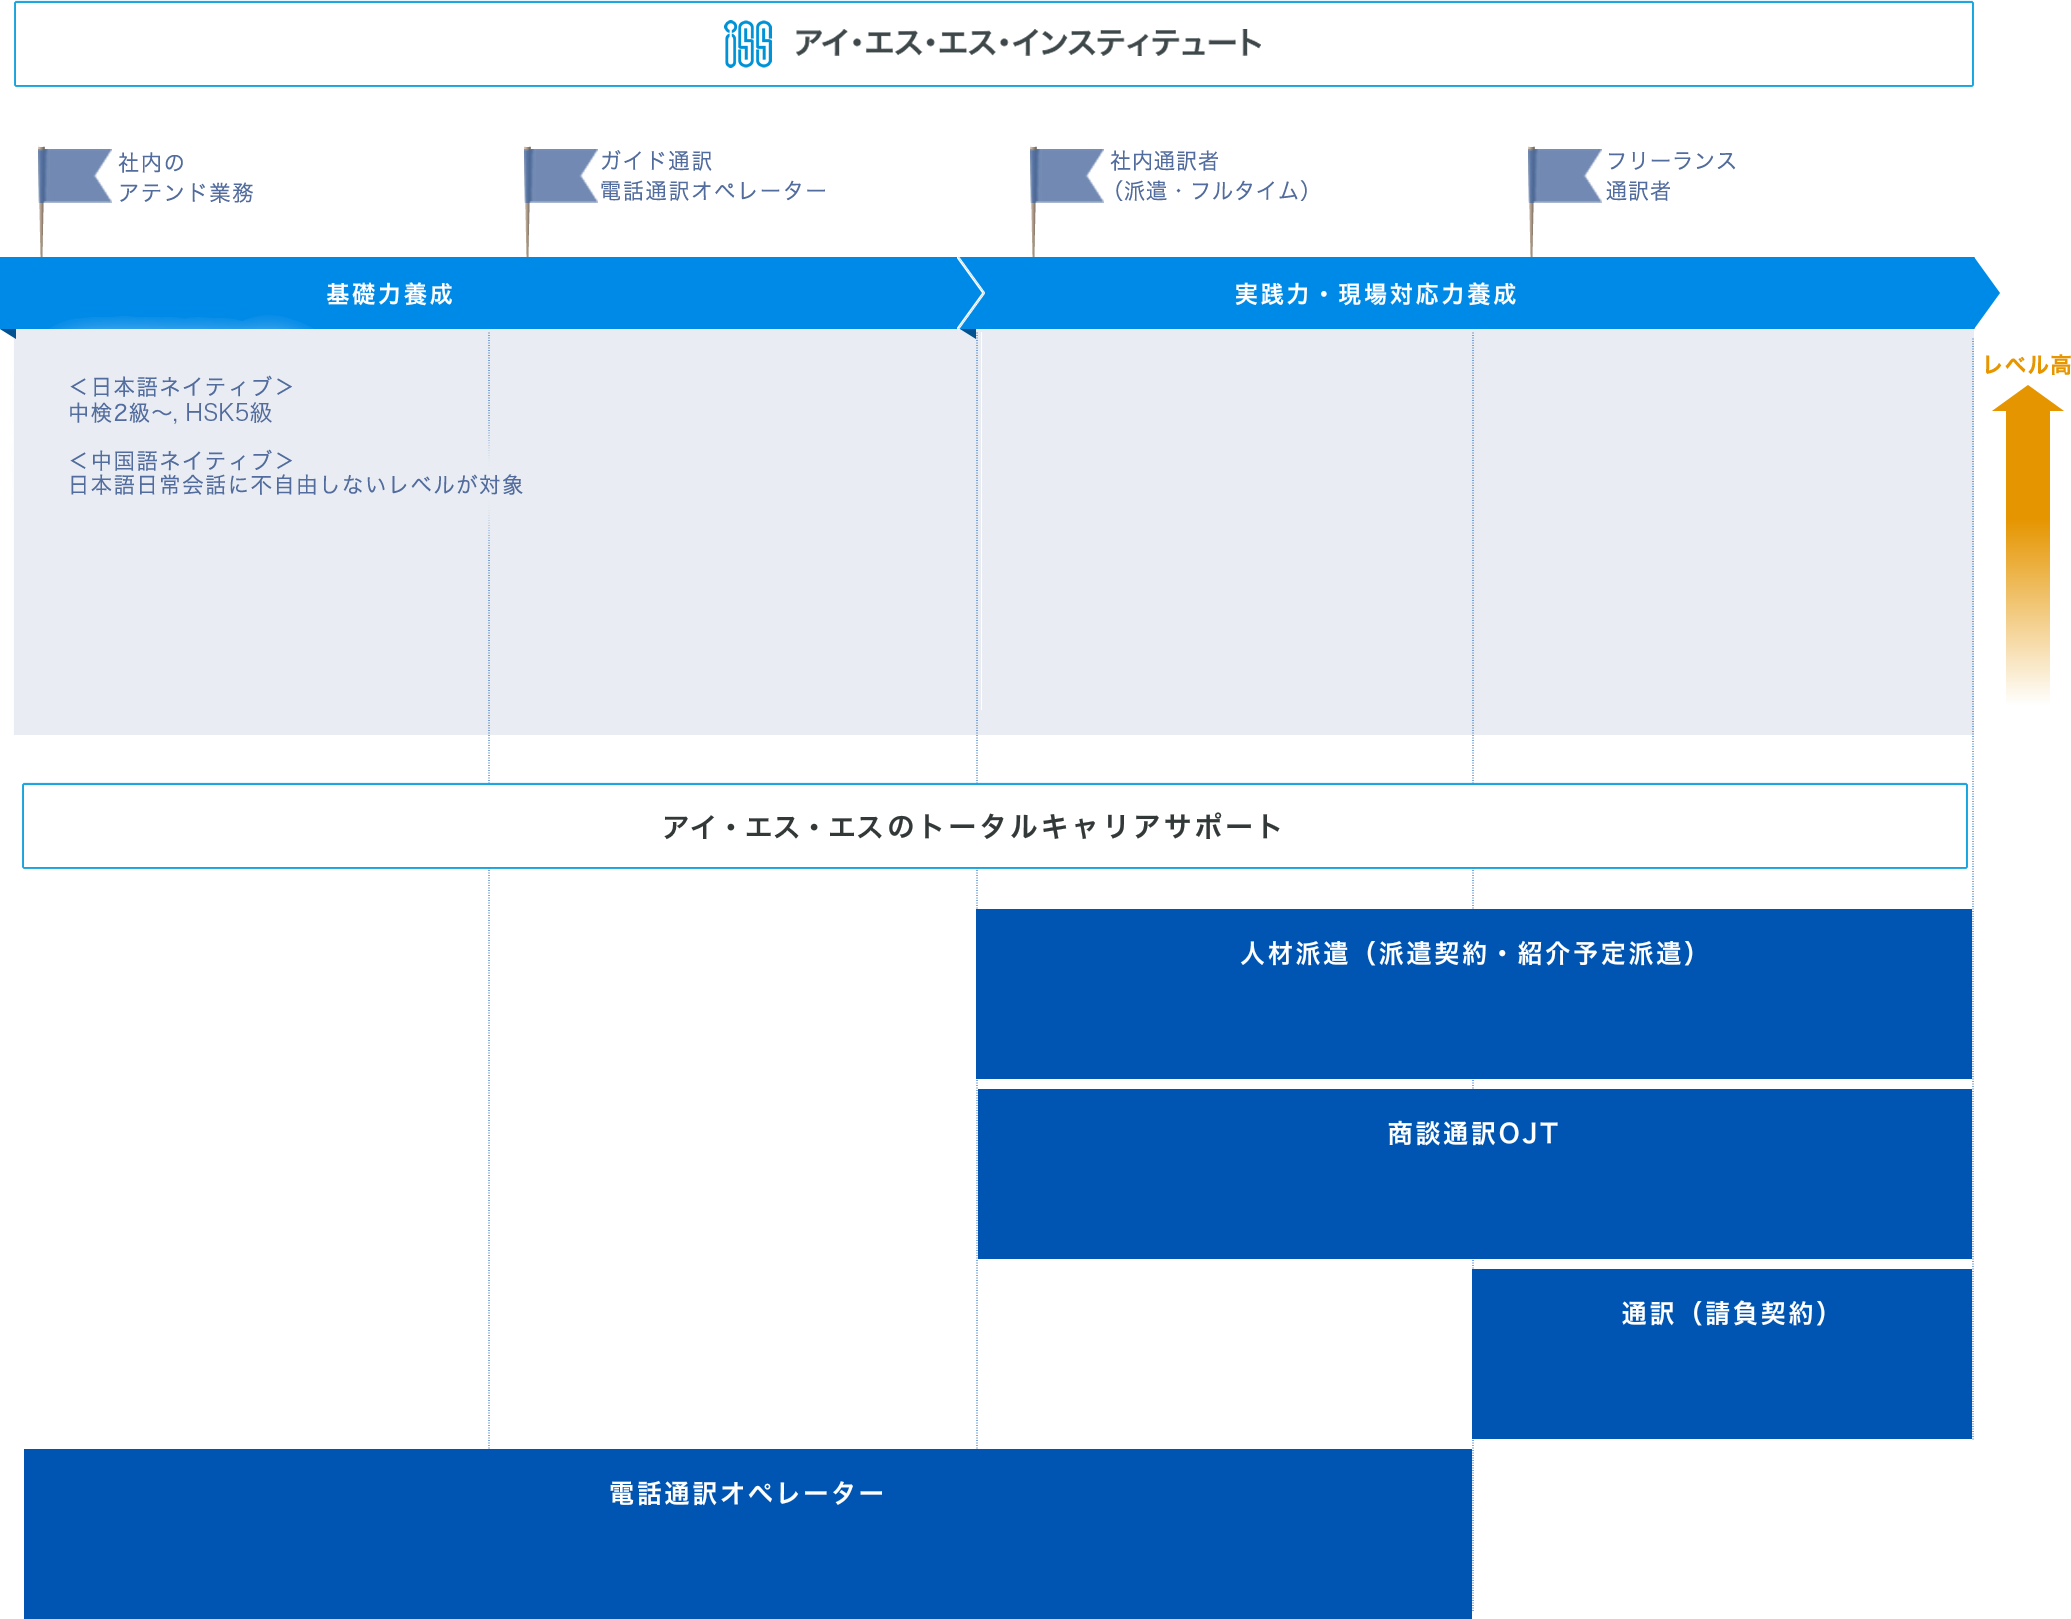Image resolution: width=2071 pixels, height=1619 pixels.
Task: Click the flag icon beside ガイド通訳
Action: click(x=560, y=200)
